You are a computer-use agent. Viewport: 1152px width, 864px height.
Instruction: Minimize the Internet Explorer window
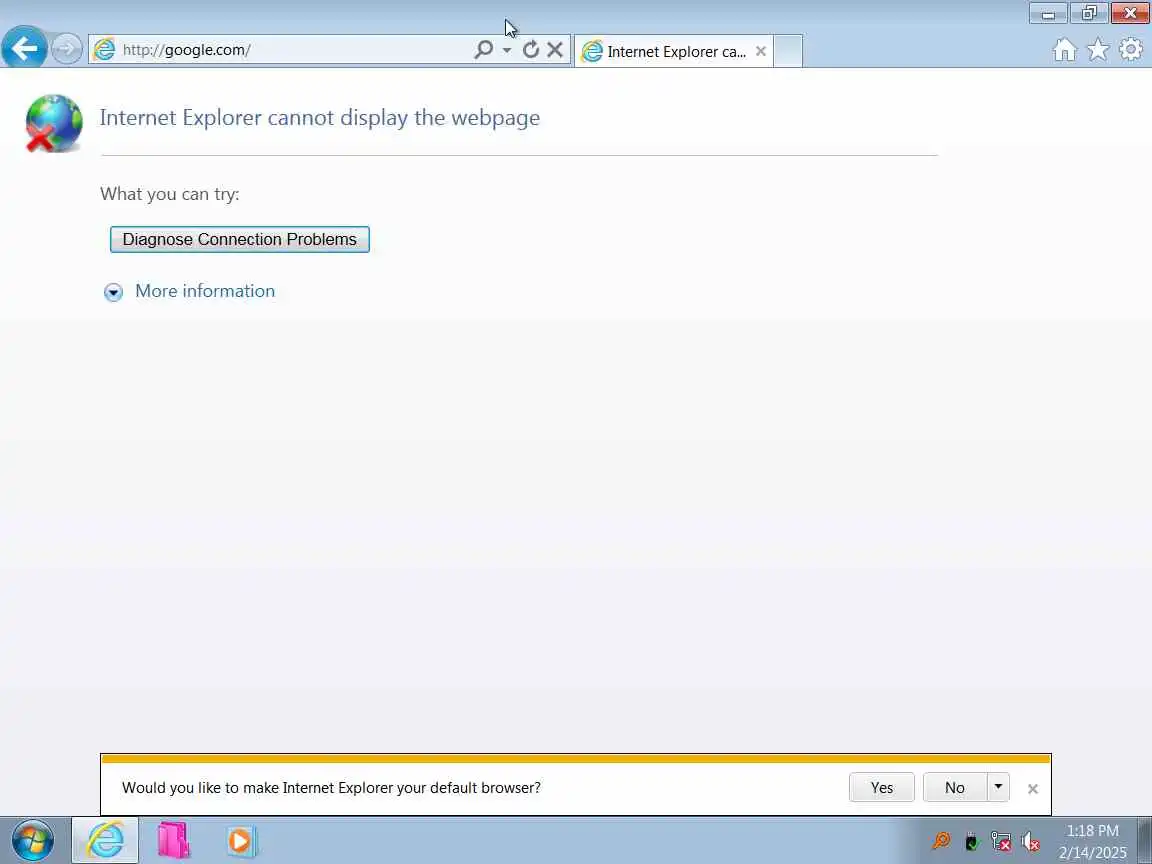point(1048,13)
